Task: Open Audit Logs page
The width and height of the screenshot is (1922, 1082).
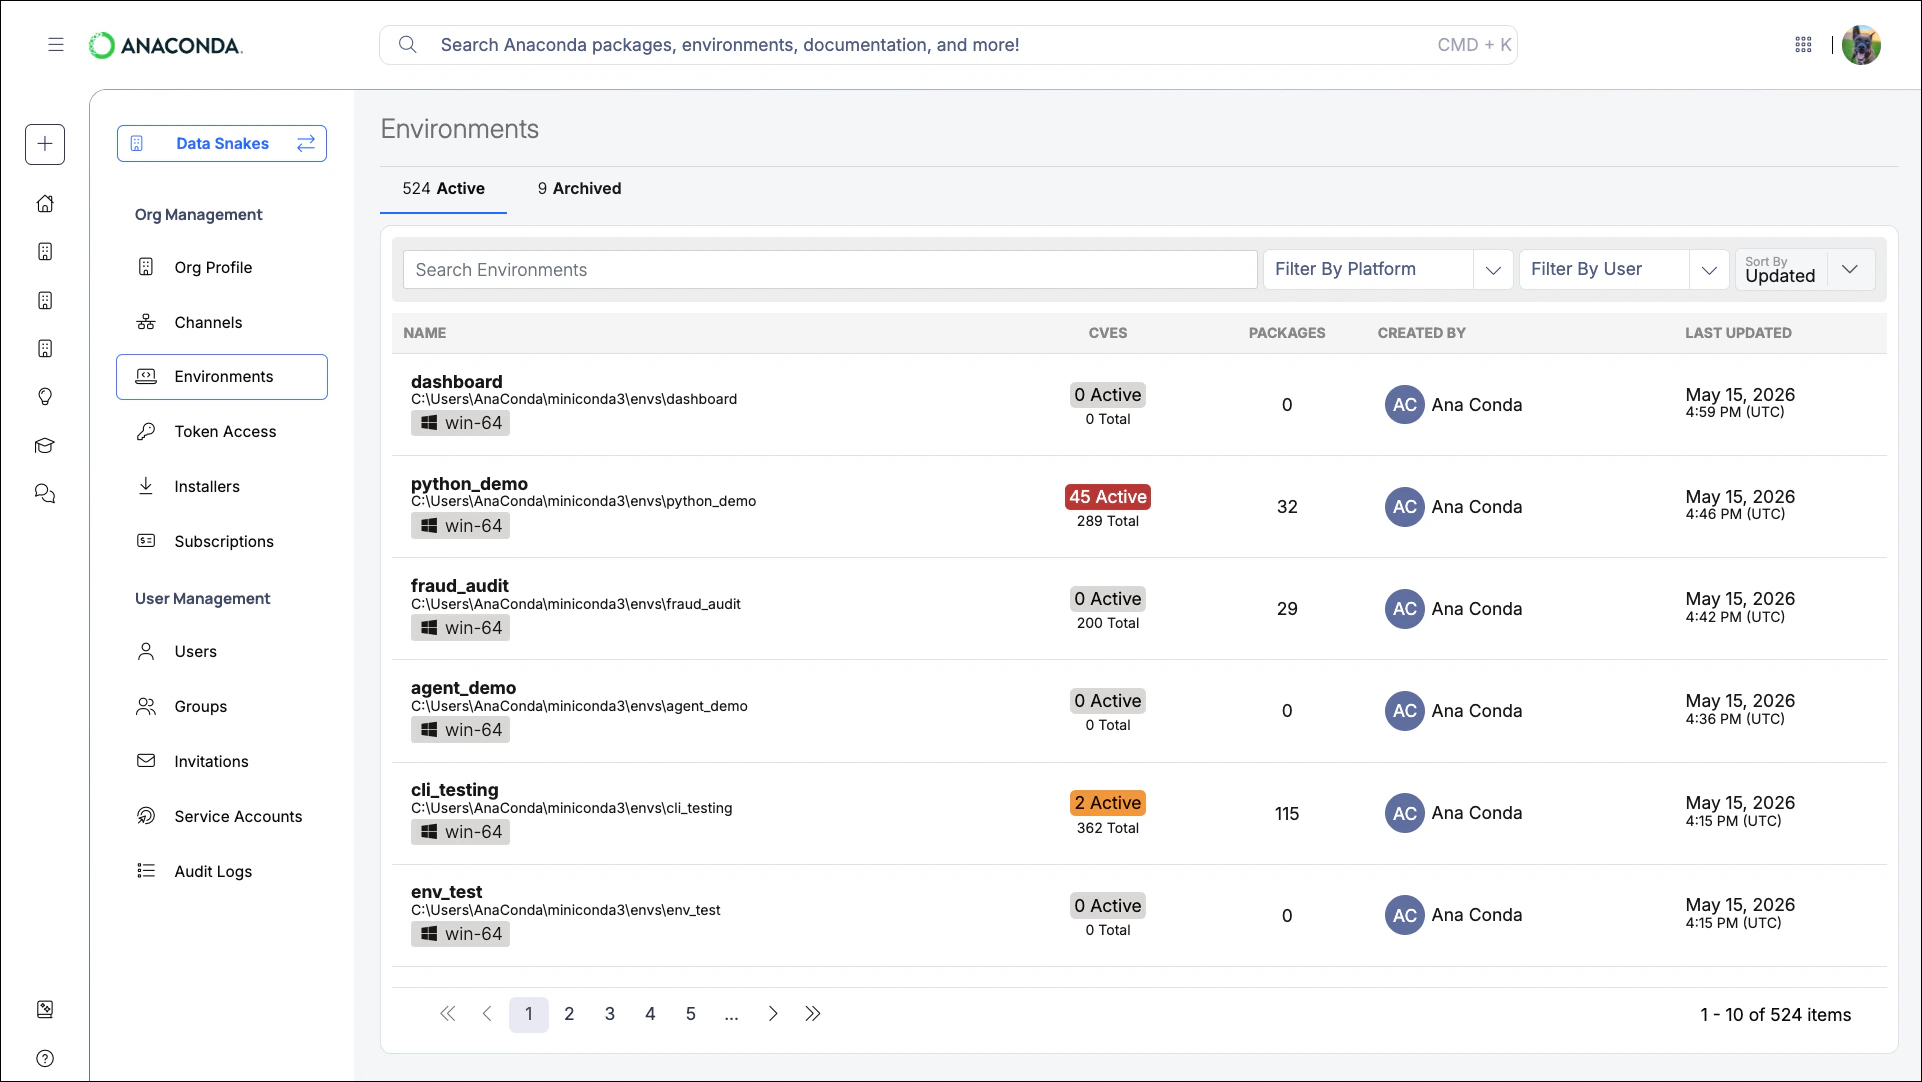Action: pyautogui.click(x=222, y=872)
